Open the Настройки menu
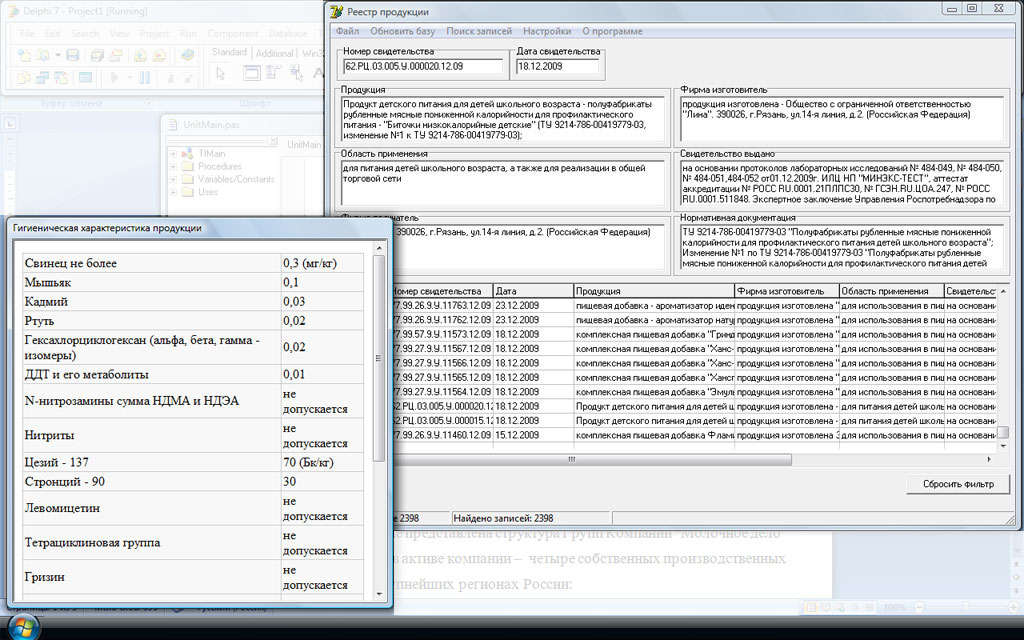 point(547,31)
